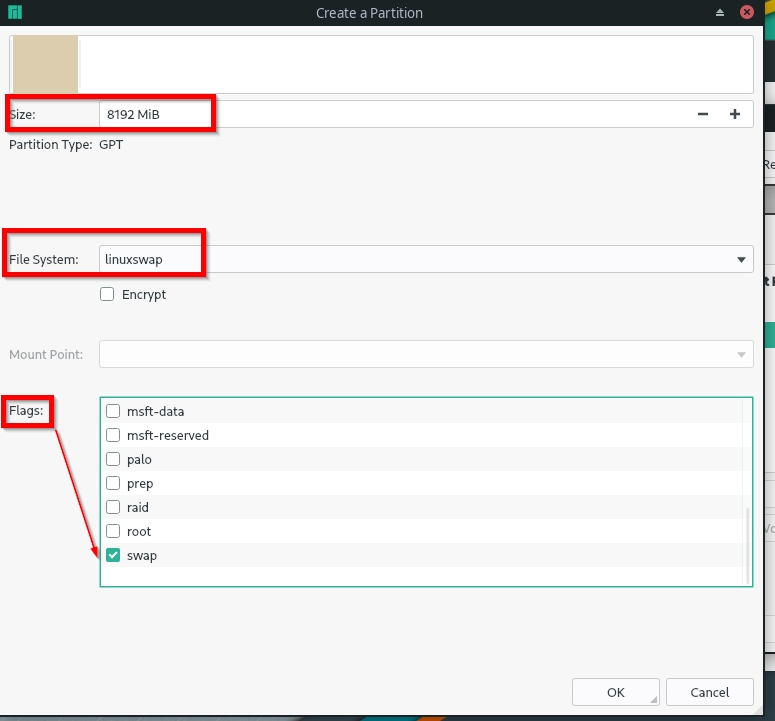
Task: Check the root flag
Action: click(113, 531)
